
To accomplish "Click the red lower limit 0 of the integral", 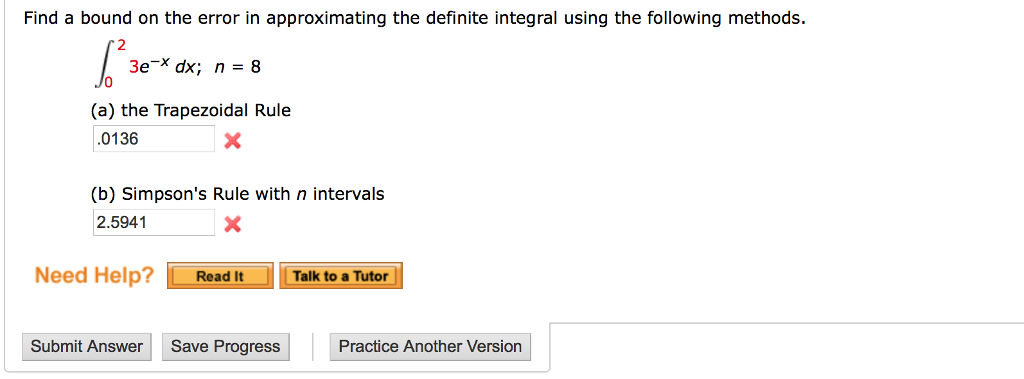I will 108,82.
